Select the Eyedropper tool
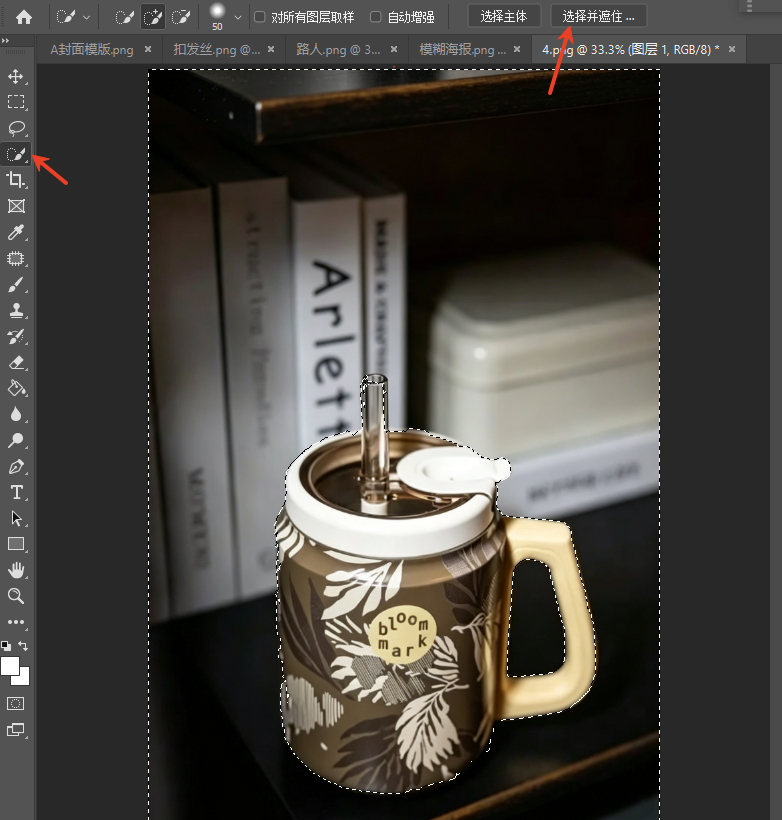Screen dimensions: 782x820 16,232
